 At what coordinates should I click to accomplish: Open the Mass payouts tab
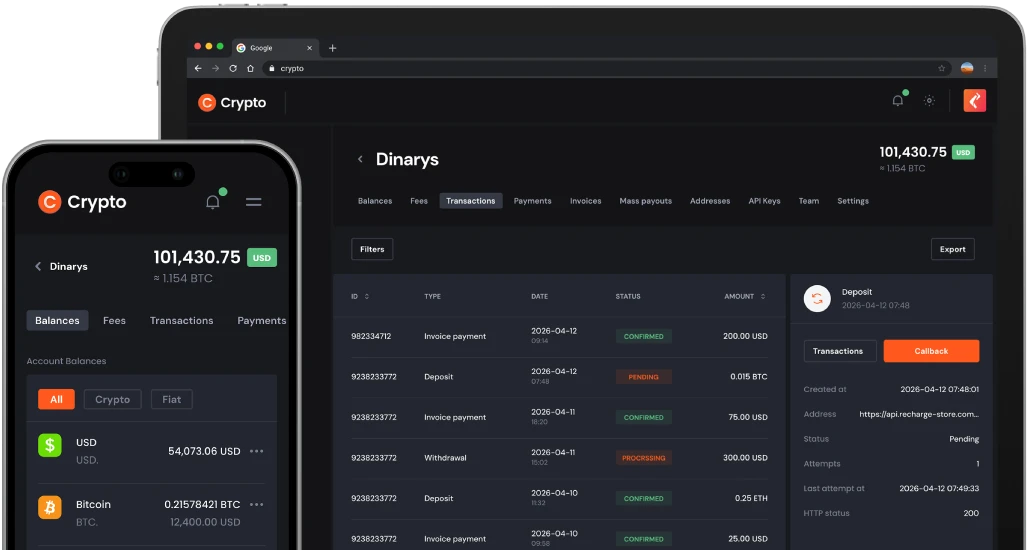point(646,201)
